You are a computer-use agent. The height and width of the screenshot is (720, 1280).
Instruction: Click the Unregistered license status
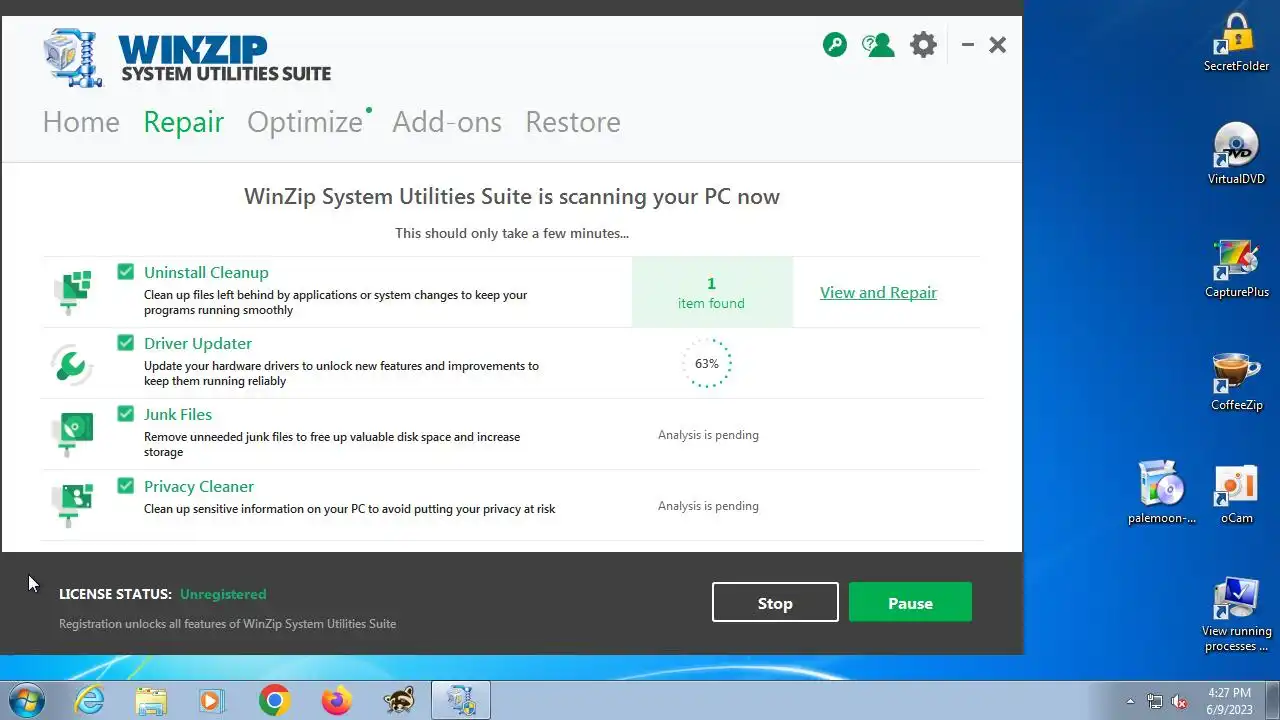tap(223, 594)
